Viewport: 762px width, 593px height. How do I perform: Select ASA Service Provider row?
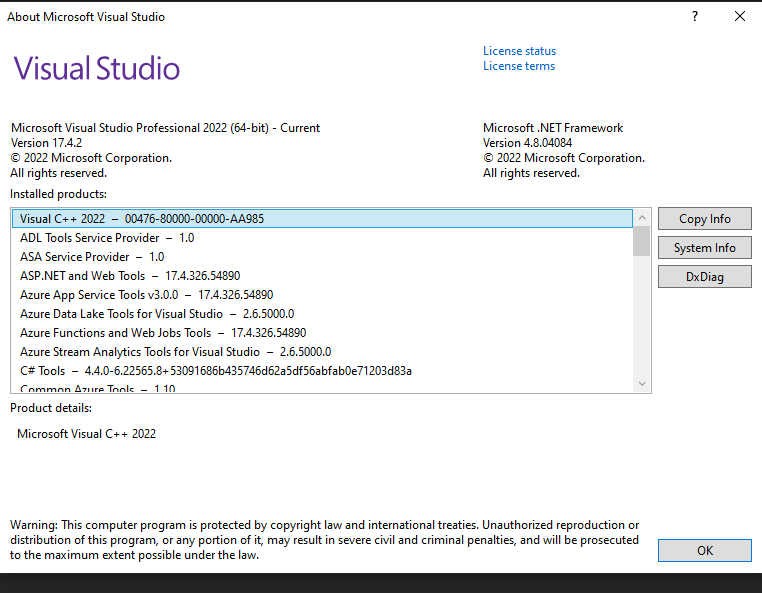[322, 257]
